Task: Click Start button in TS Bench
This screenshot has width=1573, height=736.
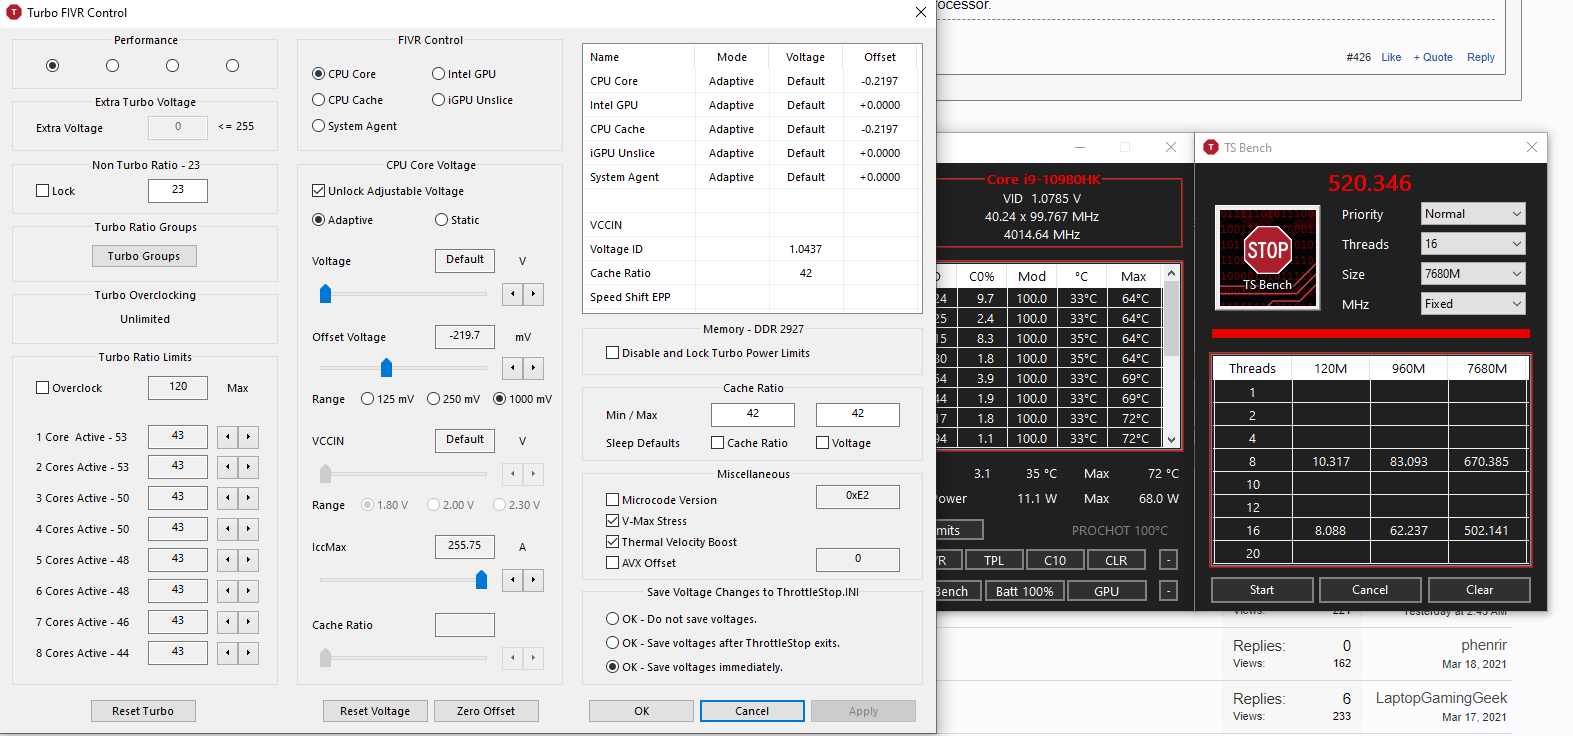Action: click(x=1262, y=590)
